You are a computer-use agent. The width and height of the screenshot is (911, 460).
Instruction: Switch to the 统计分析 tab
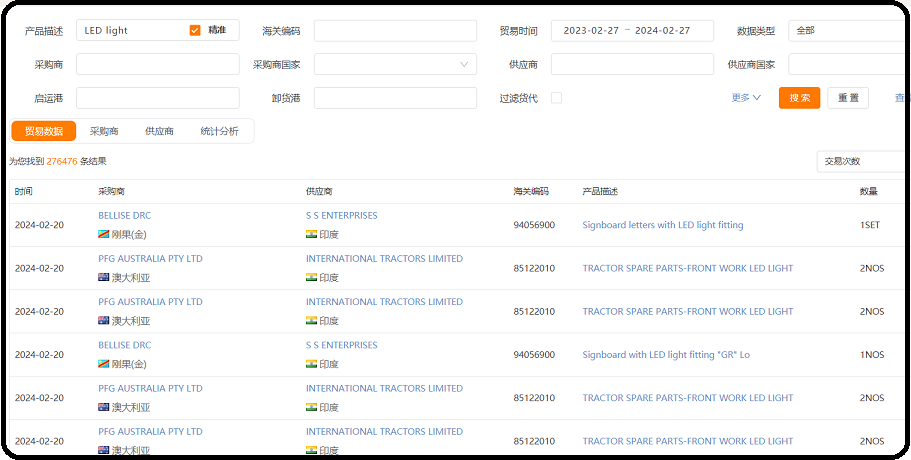coord(219,131)
